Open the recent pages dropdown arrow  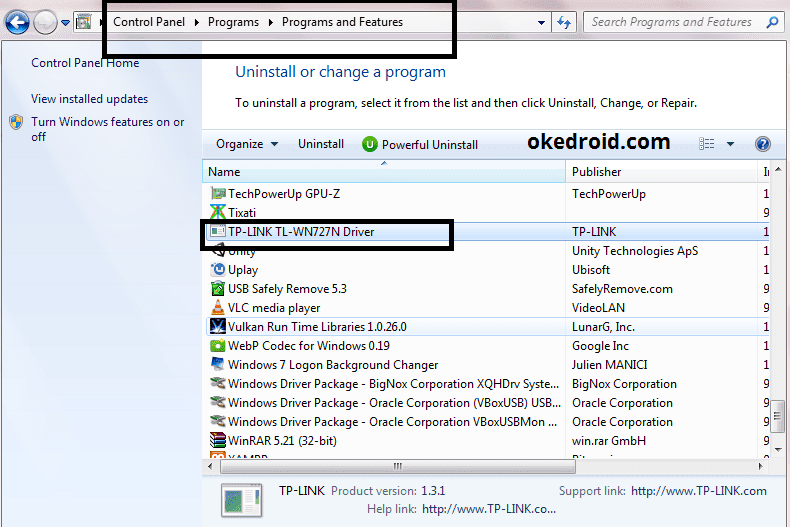tap(65, 23)
